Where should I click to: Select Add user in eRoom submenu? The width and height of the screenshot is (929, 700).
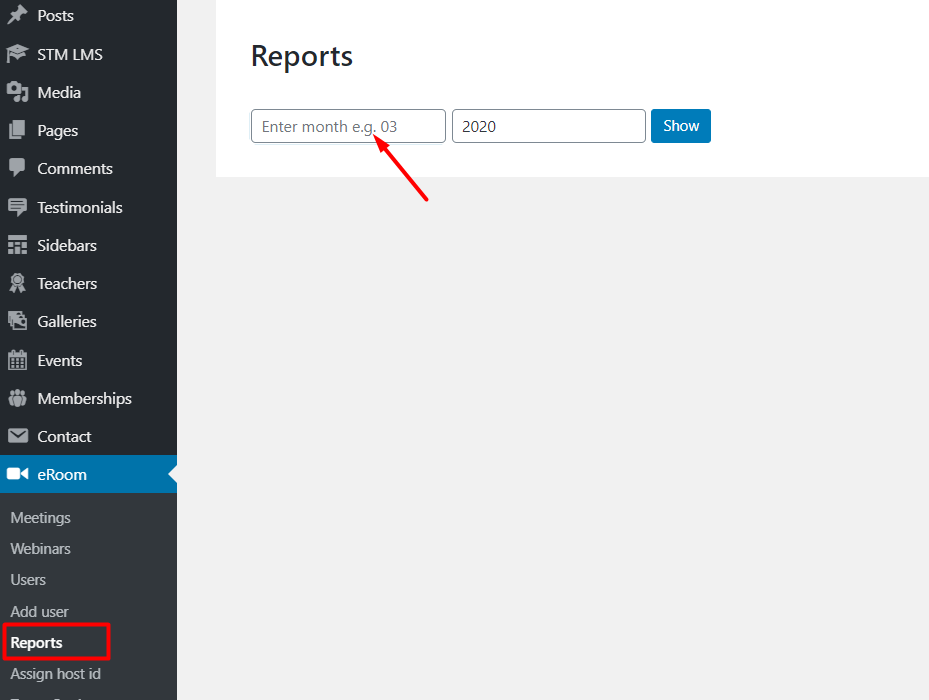click(x=39, y=612)
